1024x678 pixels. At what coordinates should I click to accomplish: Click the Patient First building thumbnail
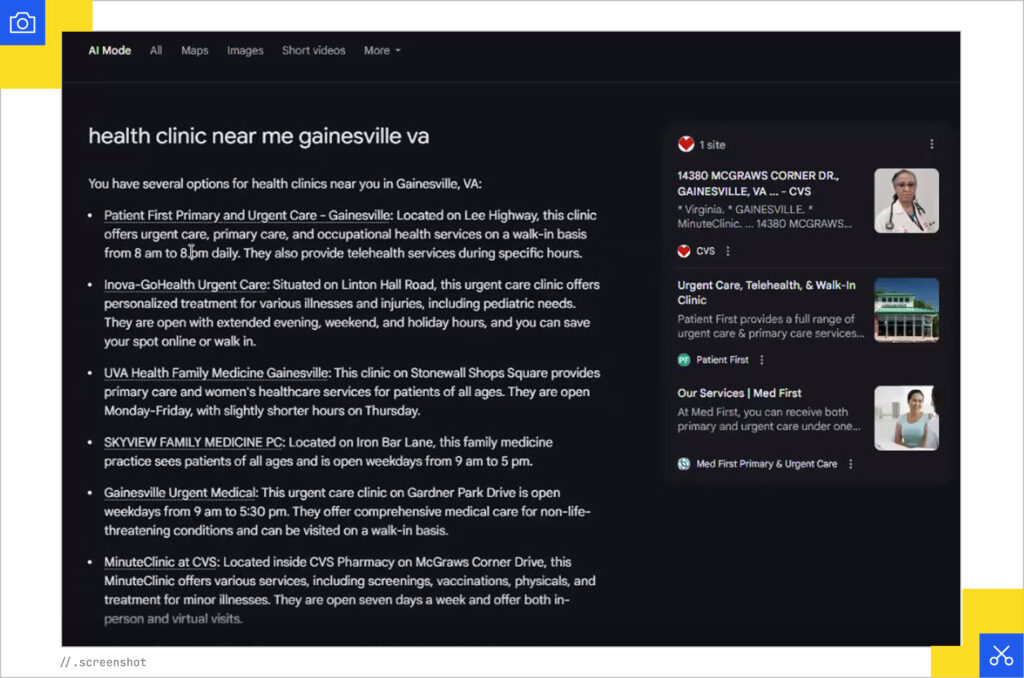[x=906, y=310]
